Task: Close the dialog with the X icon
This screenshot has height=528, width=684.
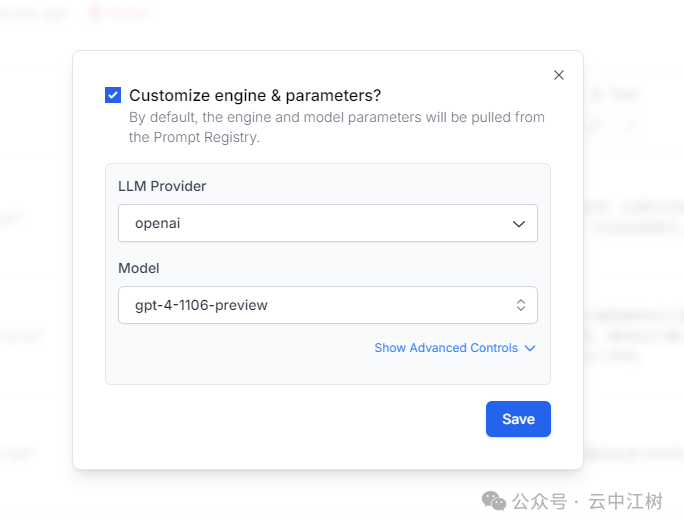Action: click(x=559, y=75)
